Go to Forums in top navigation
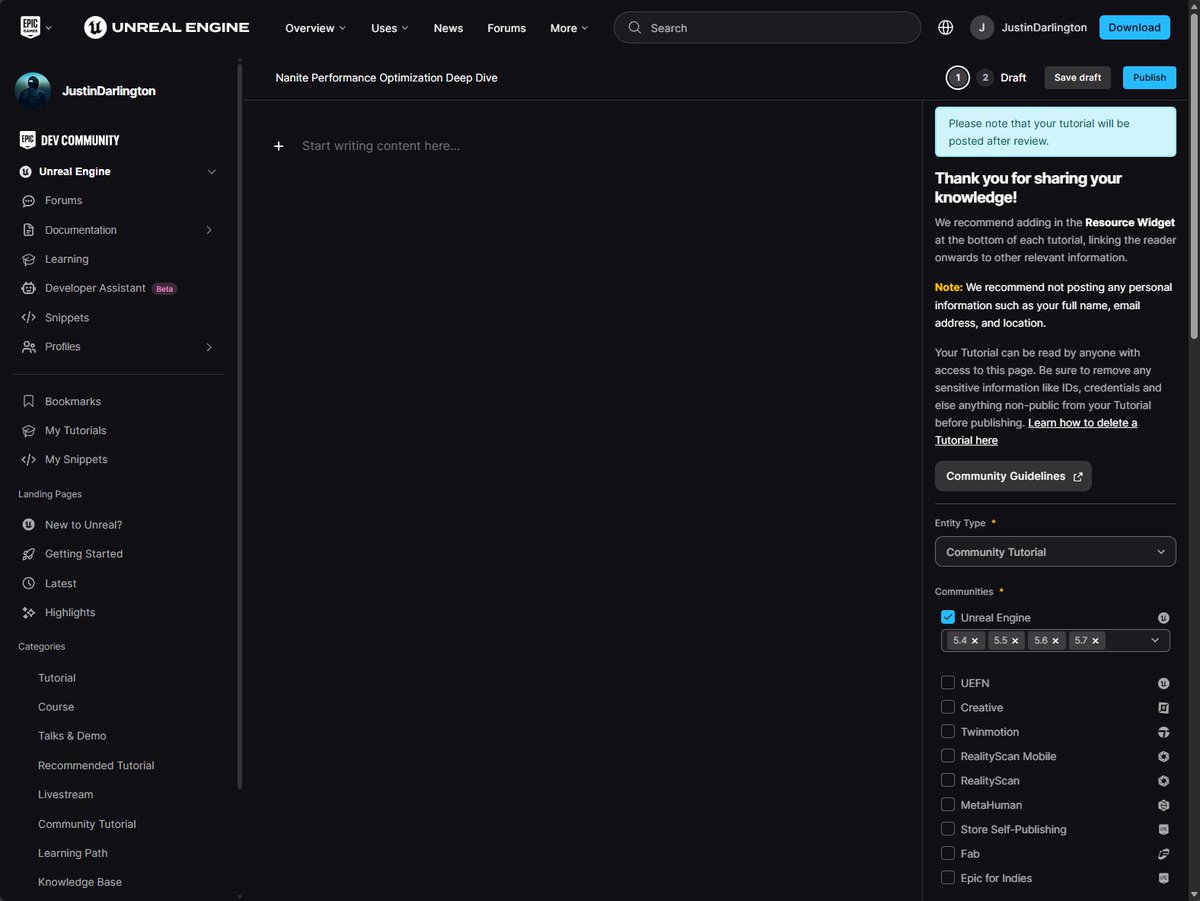 click(506, 28)
